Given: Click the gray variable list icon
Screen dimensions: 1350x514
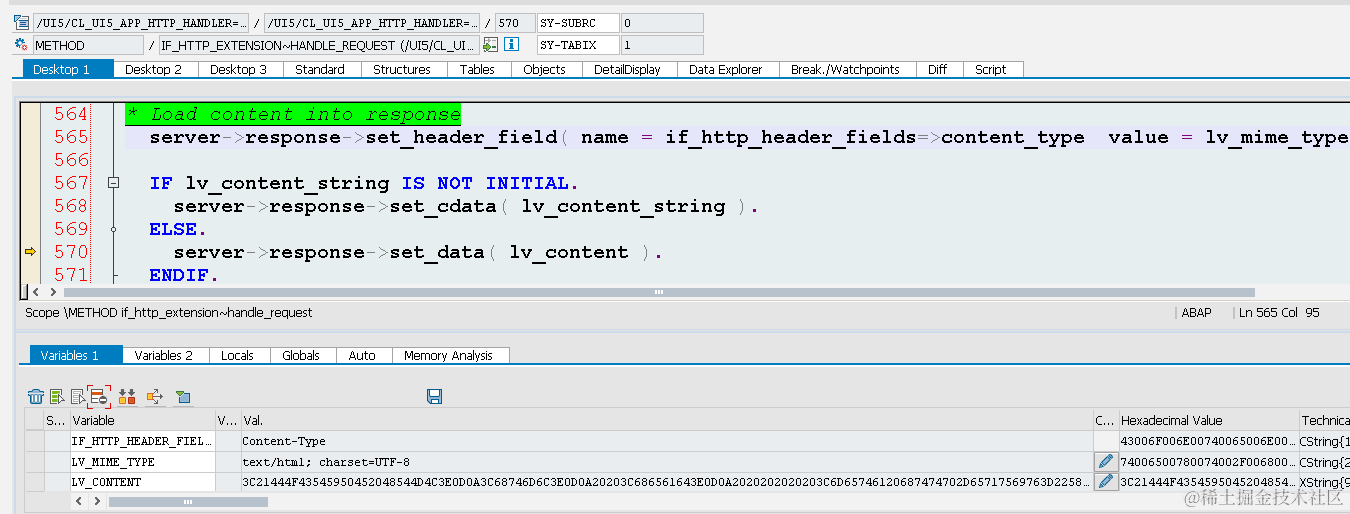Looking at the screenshot, I should 77,397.
